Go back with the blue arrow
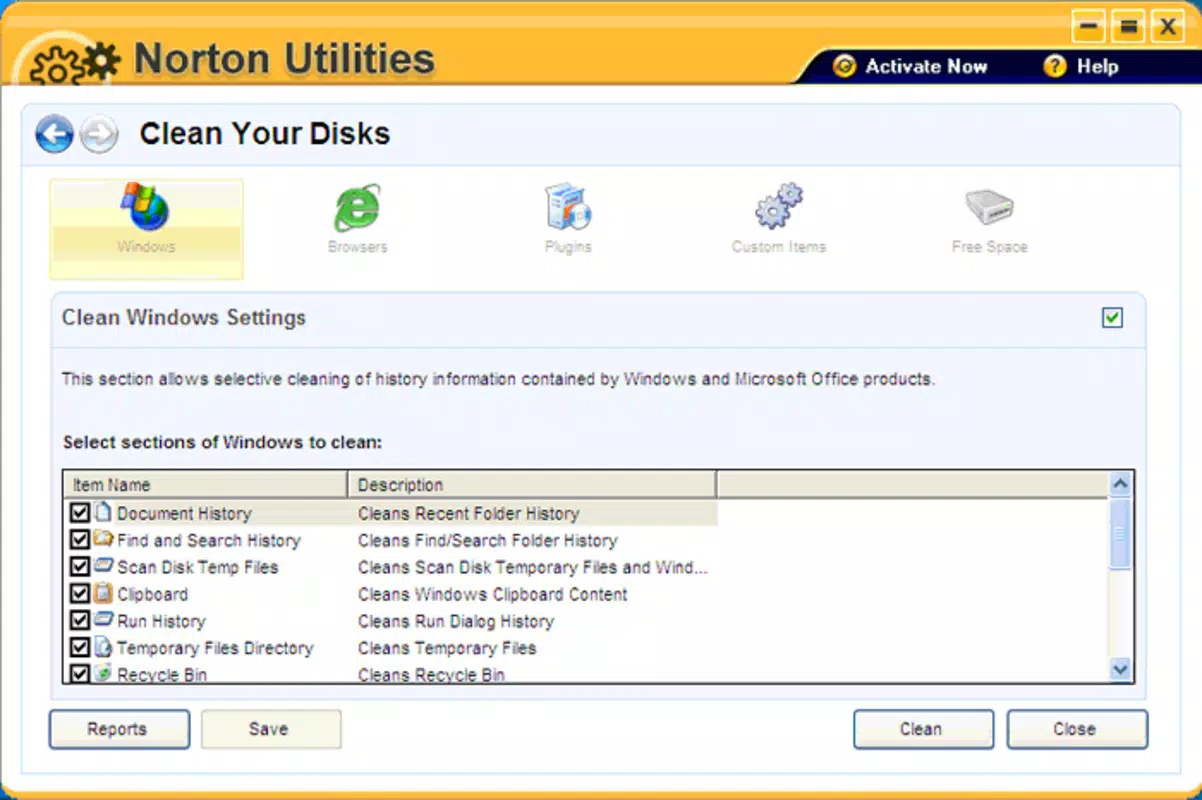The height and width of the screenshot is (800, 1202). pos(55,134)
